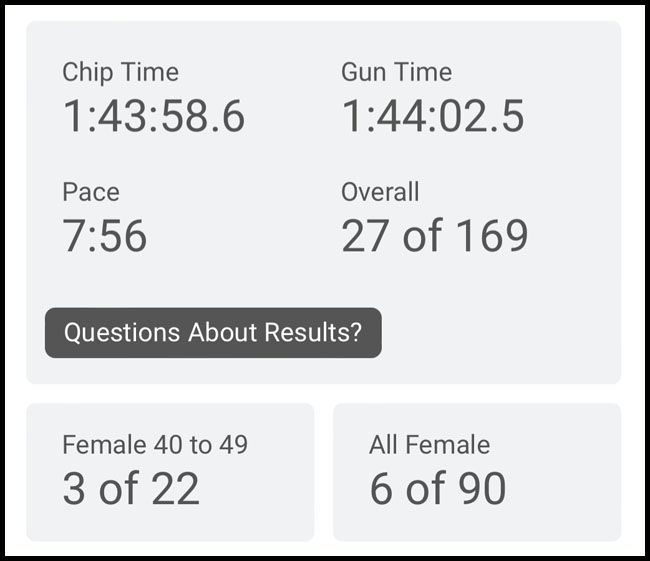
Task: Select the overall placement 27 of 169
Action: pyautogui.click(x=434, y=236)
